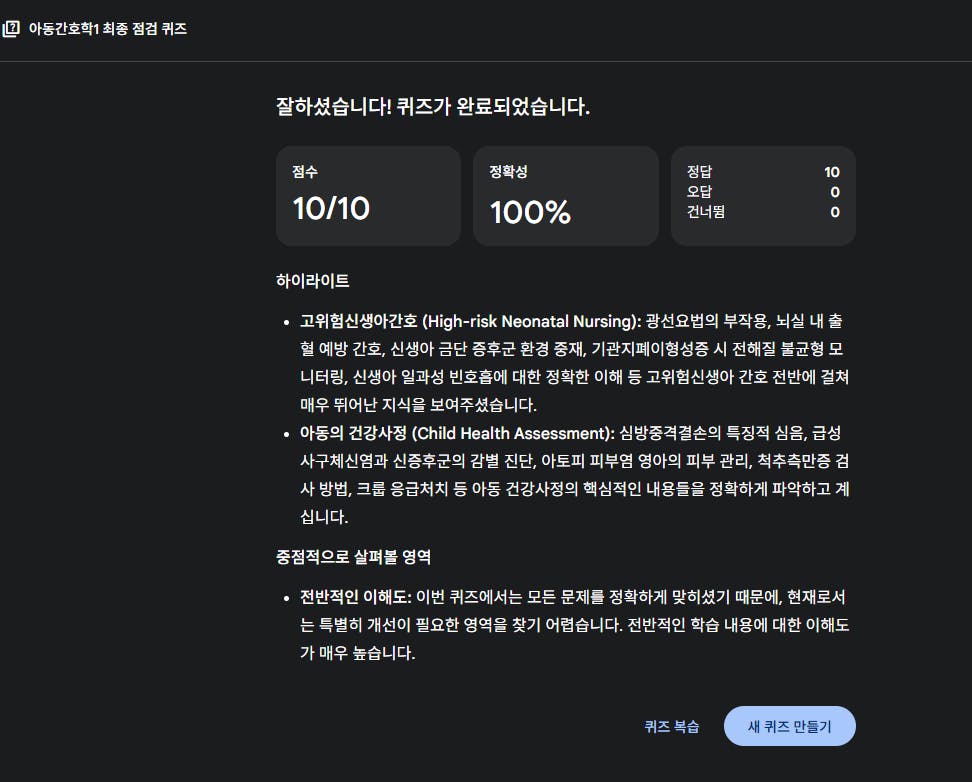
Task: Select the quiz title 아동간호학1 최종 점검 퀴즈
Action: click(x=108, y=29)
